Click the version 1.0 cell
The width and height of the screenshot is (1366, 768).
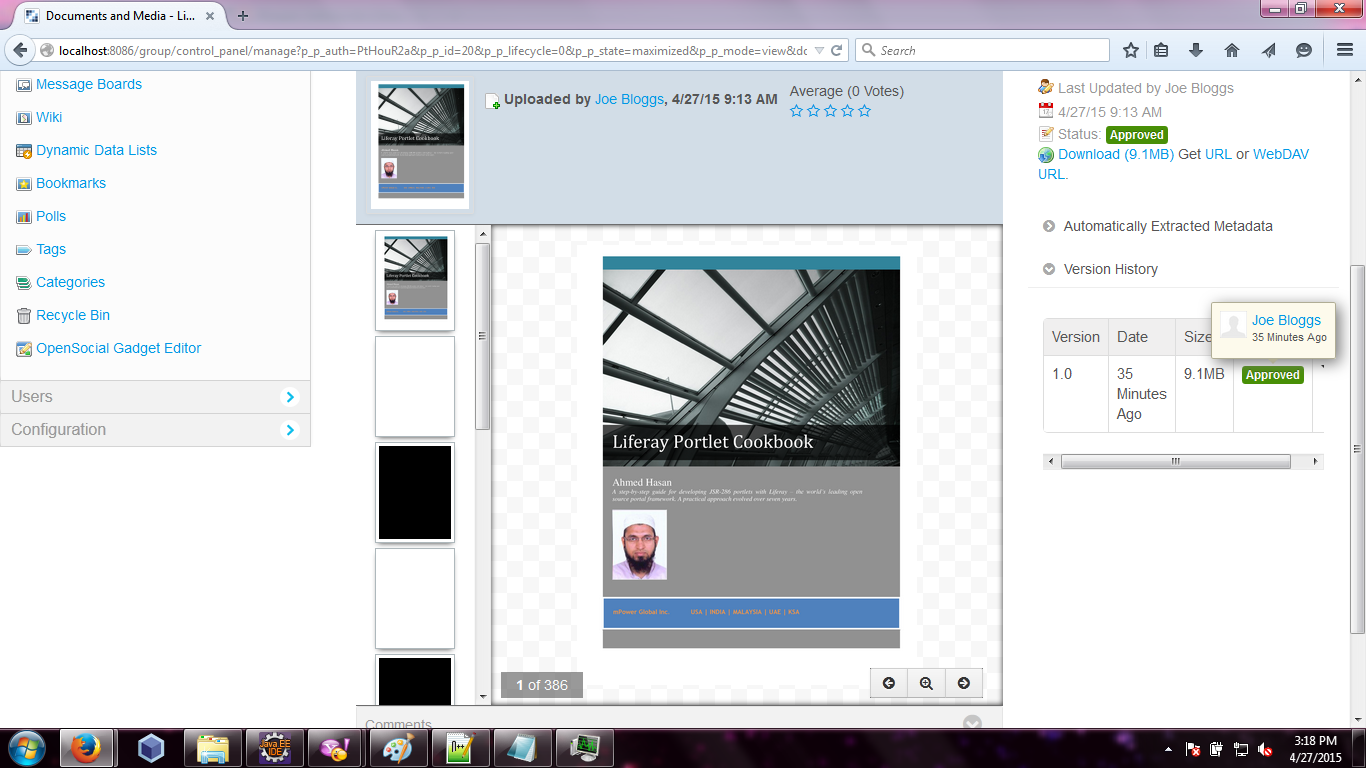point(1076,394)
